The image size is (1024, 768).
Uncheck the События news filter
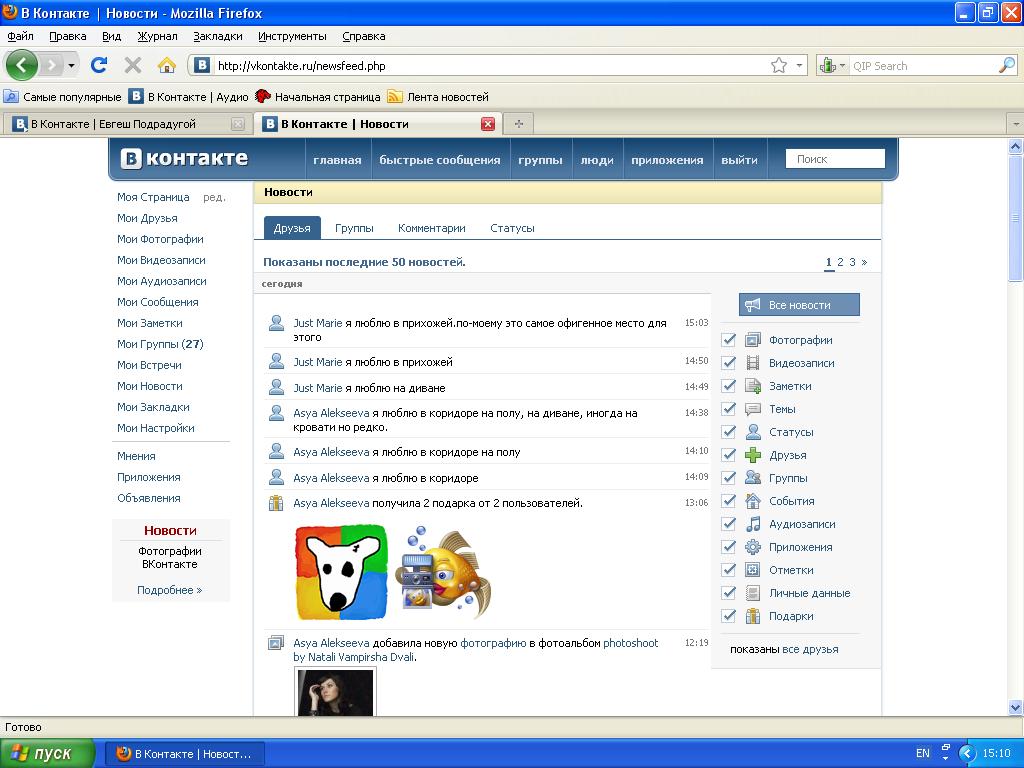(729, 501)
